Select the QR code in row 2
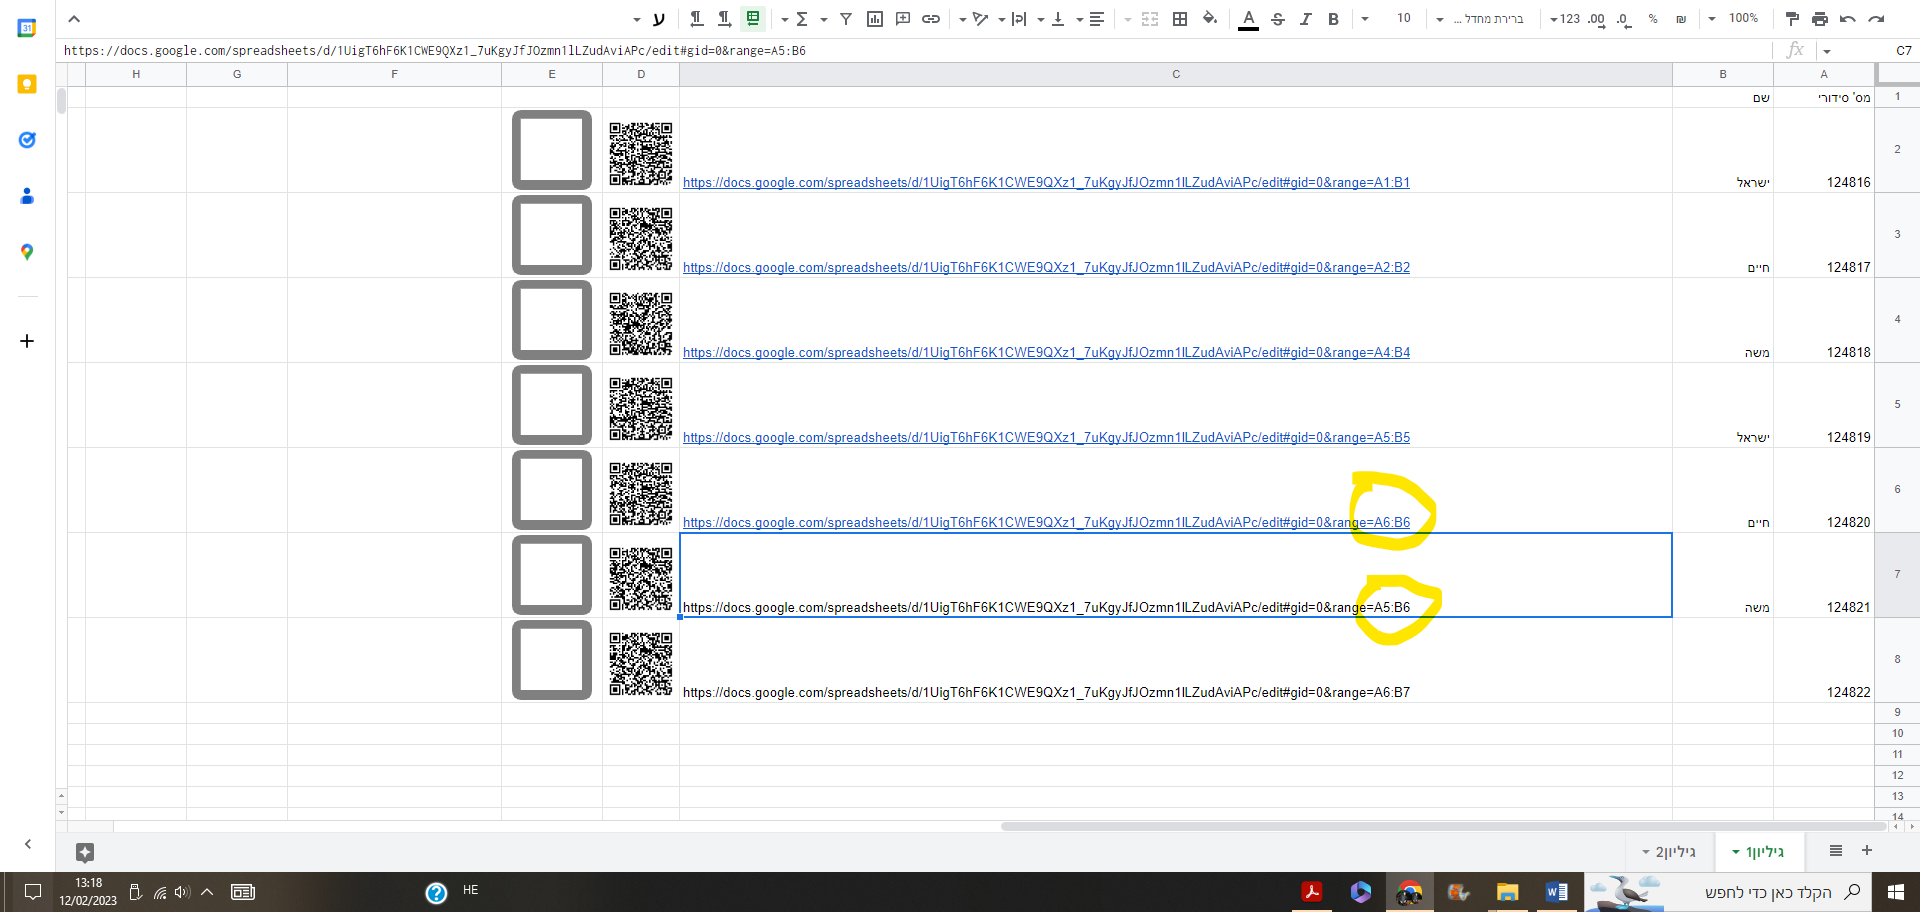 (641, 154)
